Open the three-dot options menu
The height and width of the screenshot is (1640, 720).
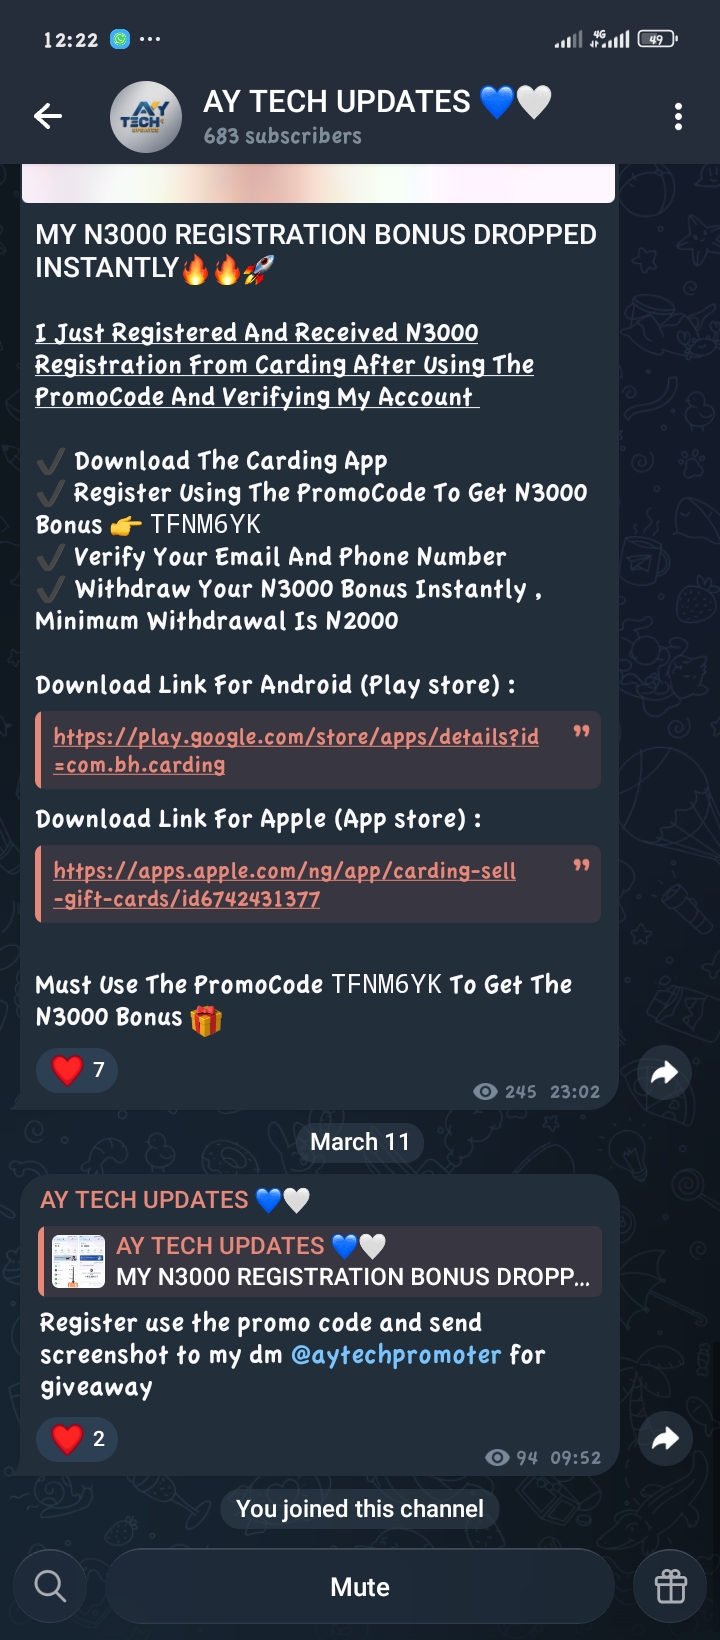coord(678,117)
